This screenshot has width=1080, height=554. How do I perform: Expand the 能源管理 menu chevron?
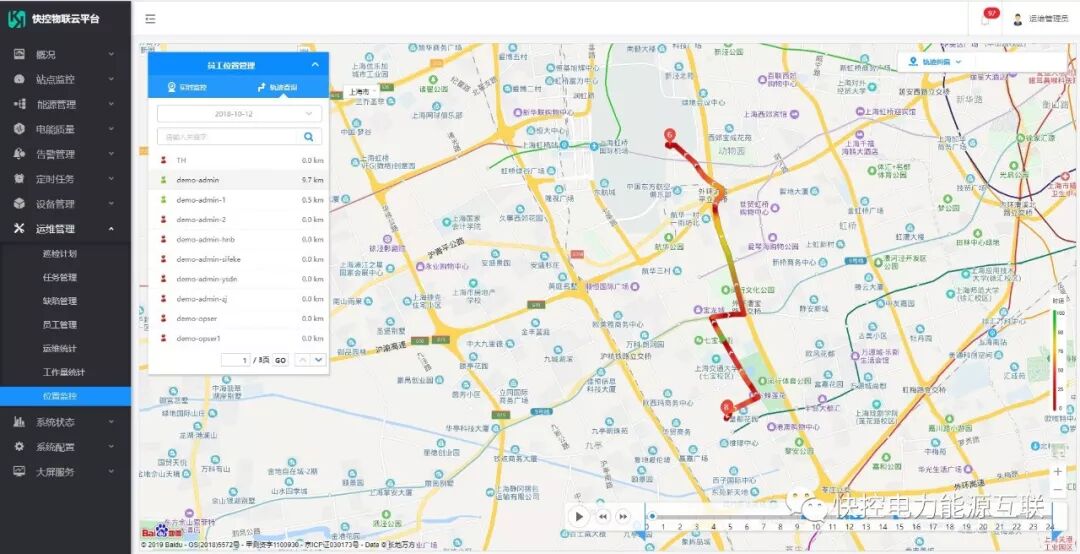click(x=112, y=104)
